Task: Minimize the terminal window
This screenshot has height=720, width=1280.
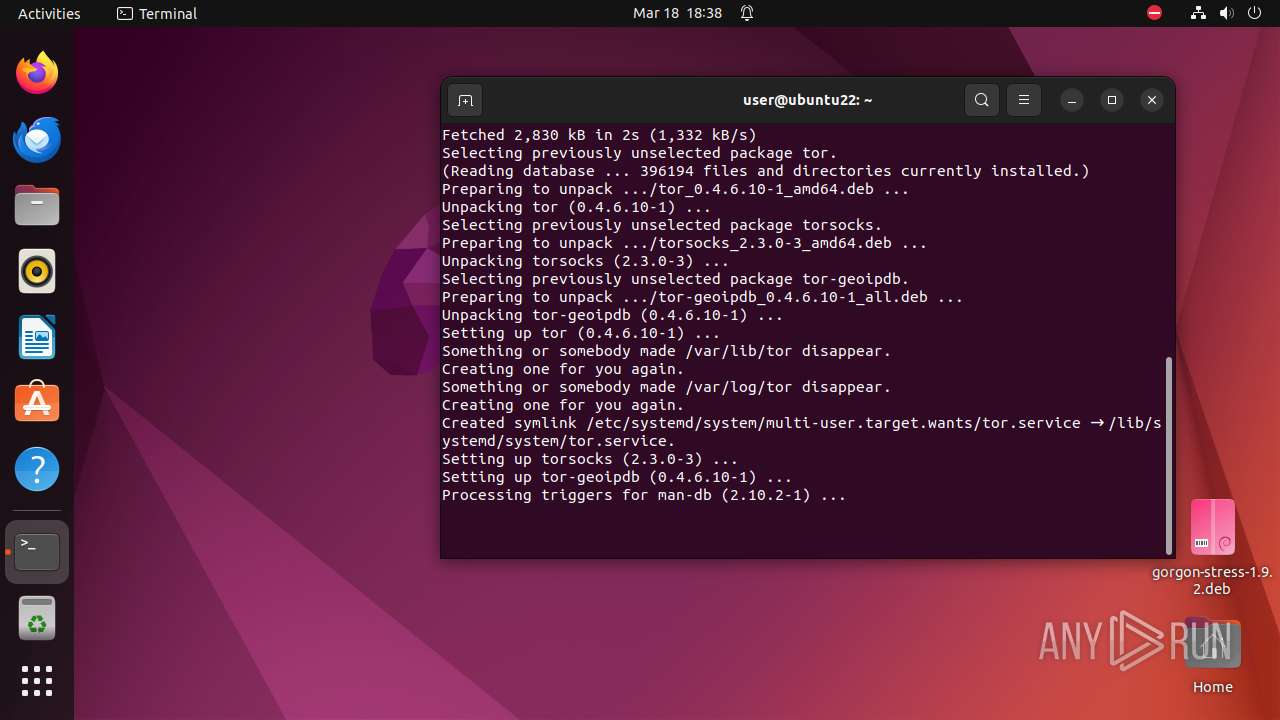Action: tap(1072, 100)
